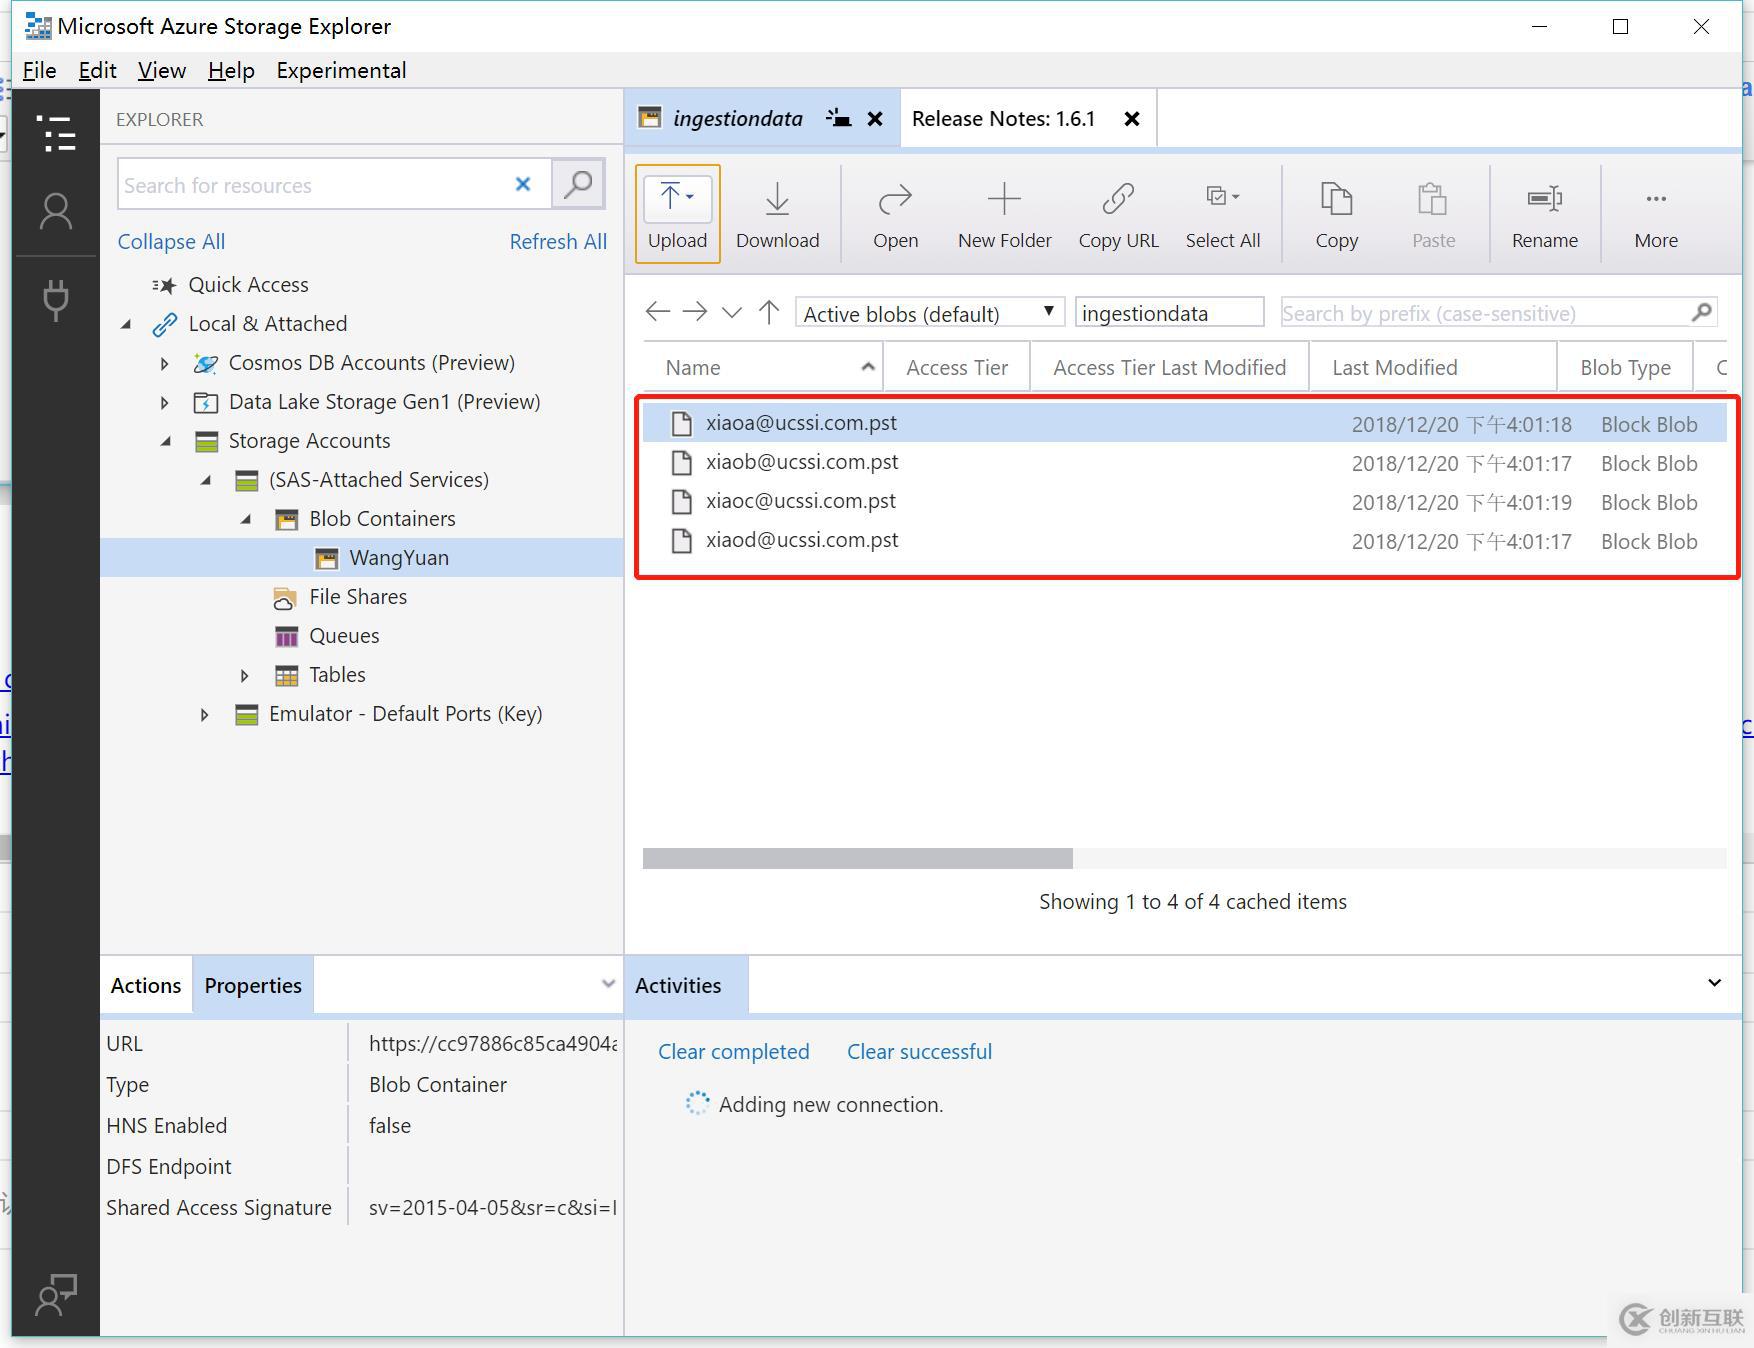Open the Account Management sidebar icon
Image resolution: width=1754 pixels, height=1348 pixels.
pos(56,212)
